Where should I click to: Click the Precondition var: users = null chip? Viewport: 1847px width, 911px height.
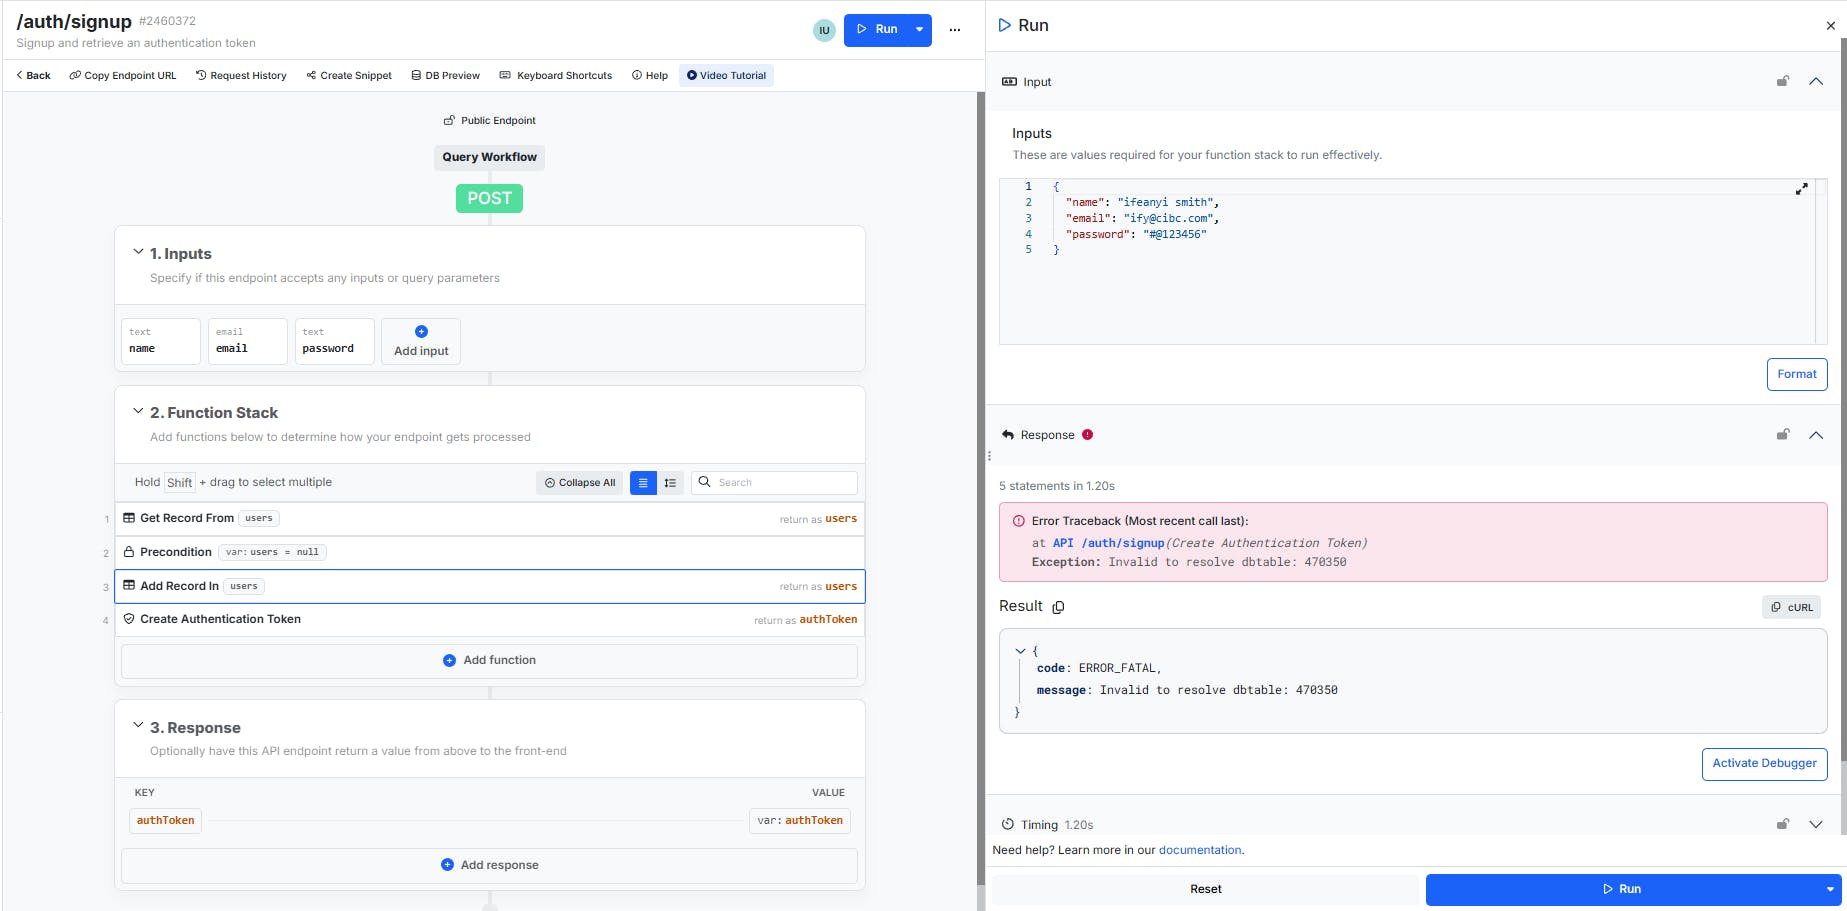273,552
